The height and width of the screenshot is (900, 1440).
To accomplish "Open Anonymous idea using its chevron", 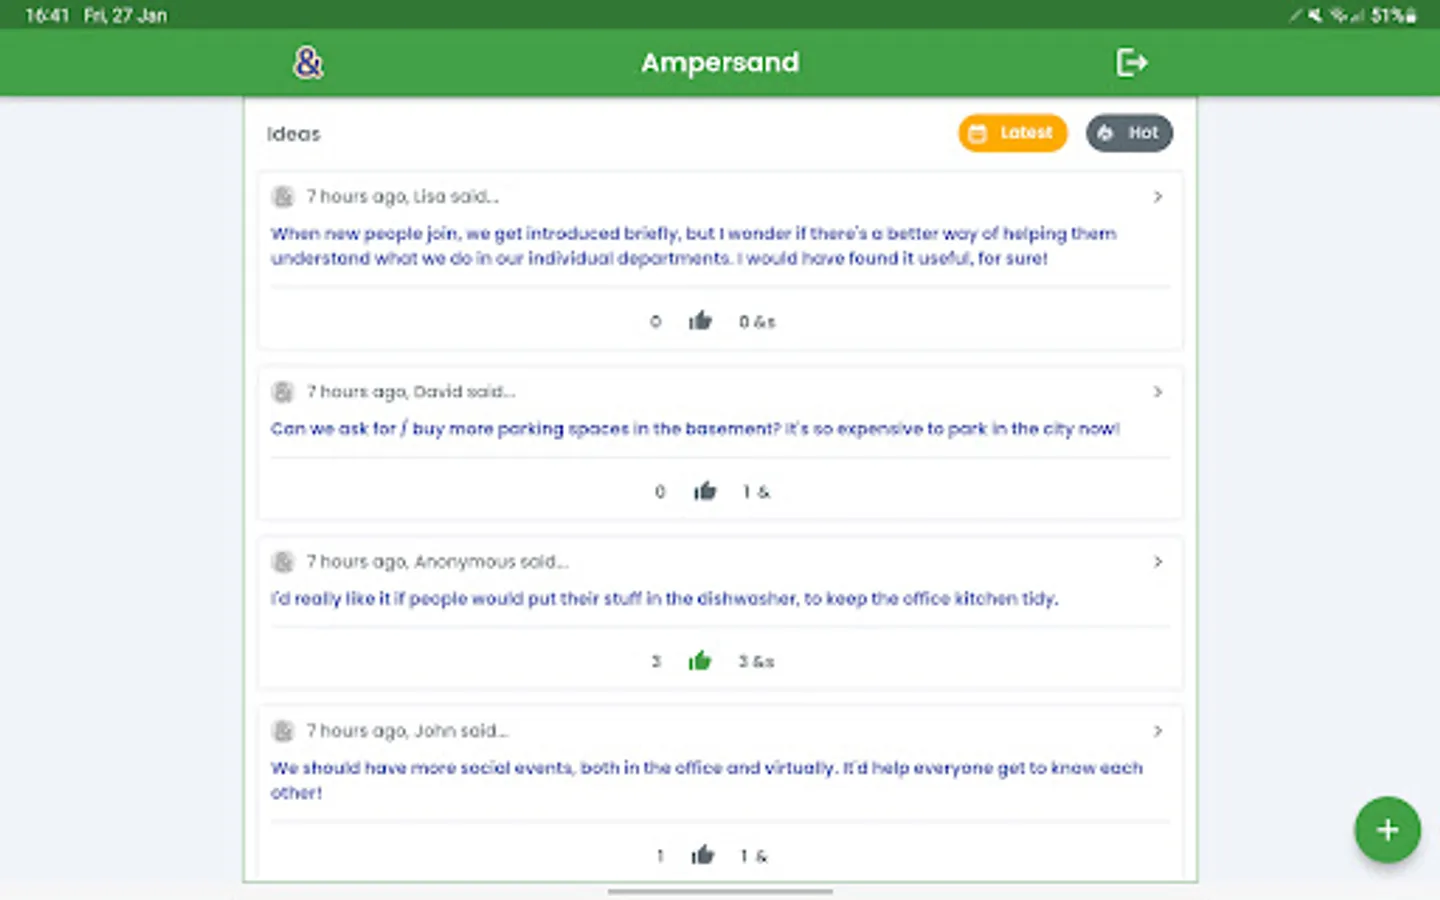I will tap(1158, 562).
